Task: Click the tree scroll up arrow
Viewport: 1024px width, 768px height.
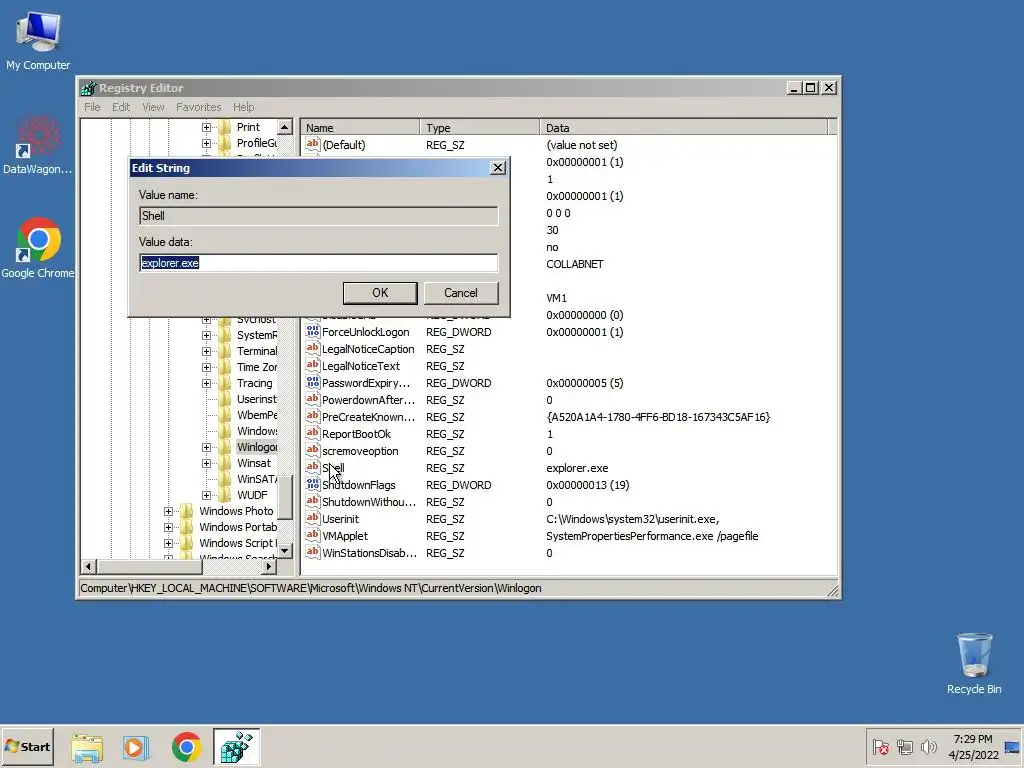Action: coord(285,127)
